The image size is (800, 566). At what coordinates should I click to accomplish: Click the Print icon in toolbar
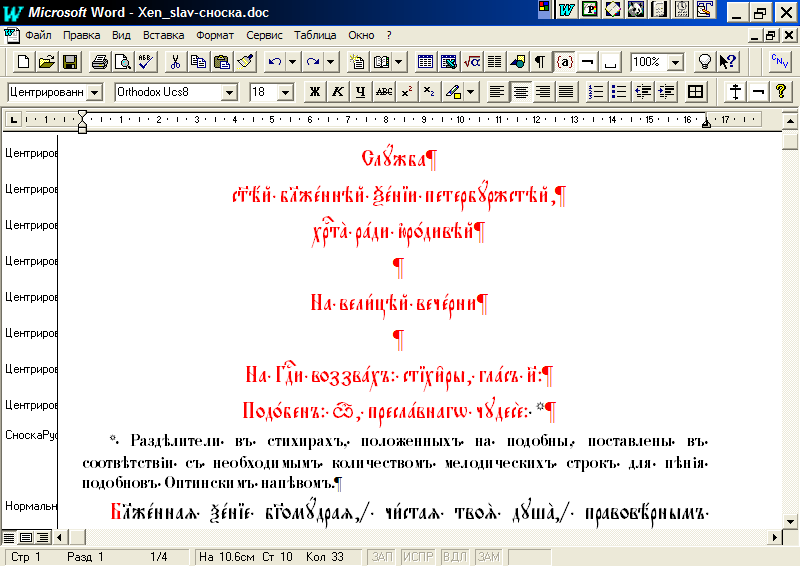pos(100,62)
